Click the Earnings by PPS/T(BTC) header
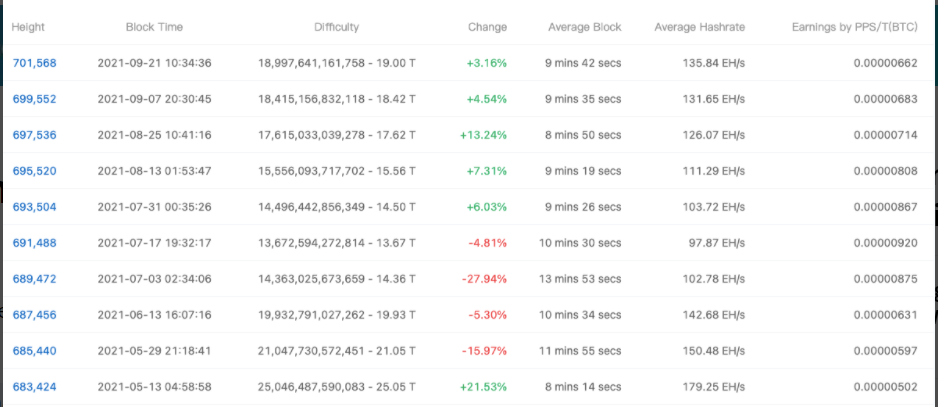938x407 pixels. [854, 27]
